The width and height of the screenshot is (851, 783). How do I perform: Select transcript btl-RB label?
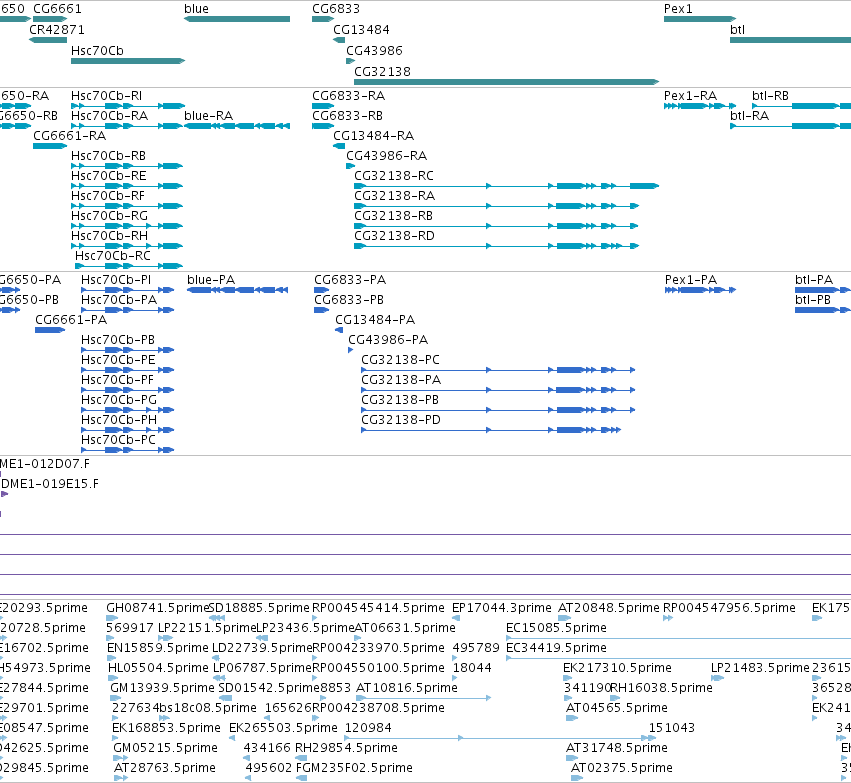tap(770, 96)
